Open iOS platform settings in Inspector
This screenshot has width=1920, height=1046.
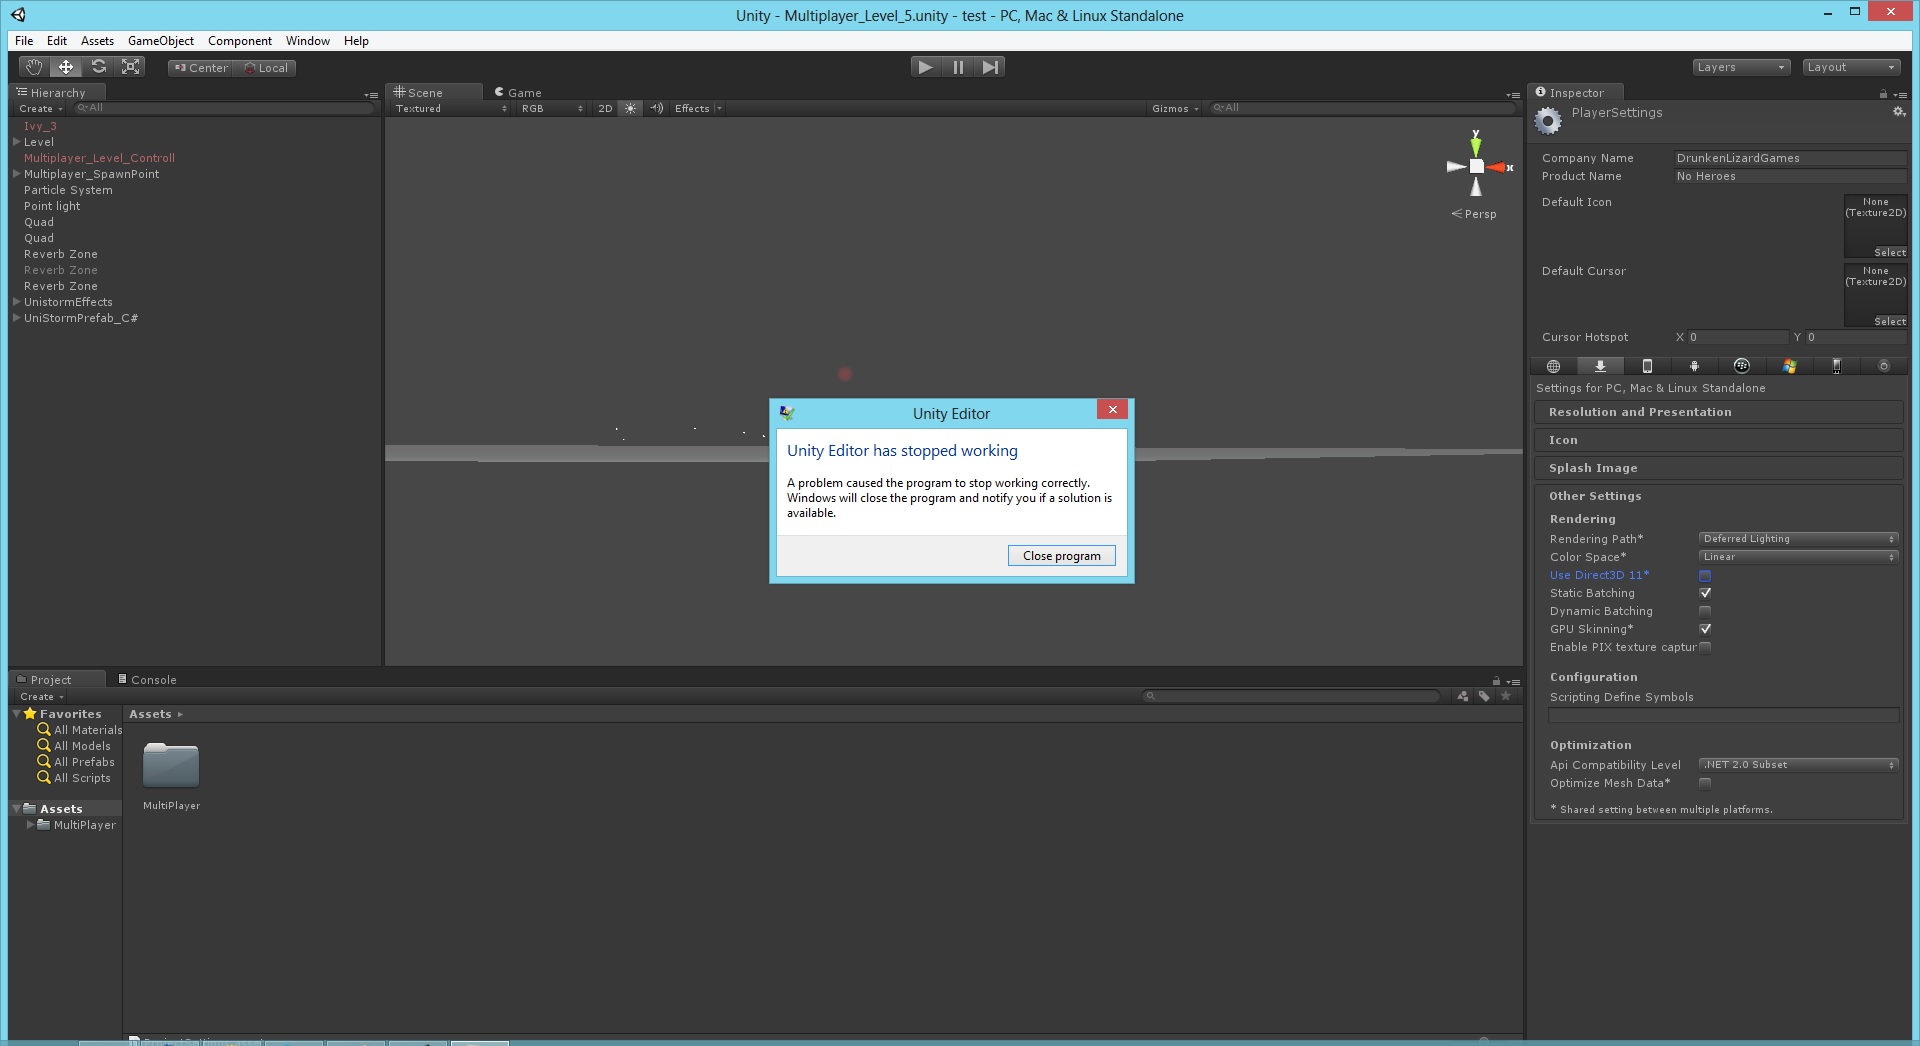1647,366
